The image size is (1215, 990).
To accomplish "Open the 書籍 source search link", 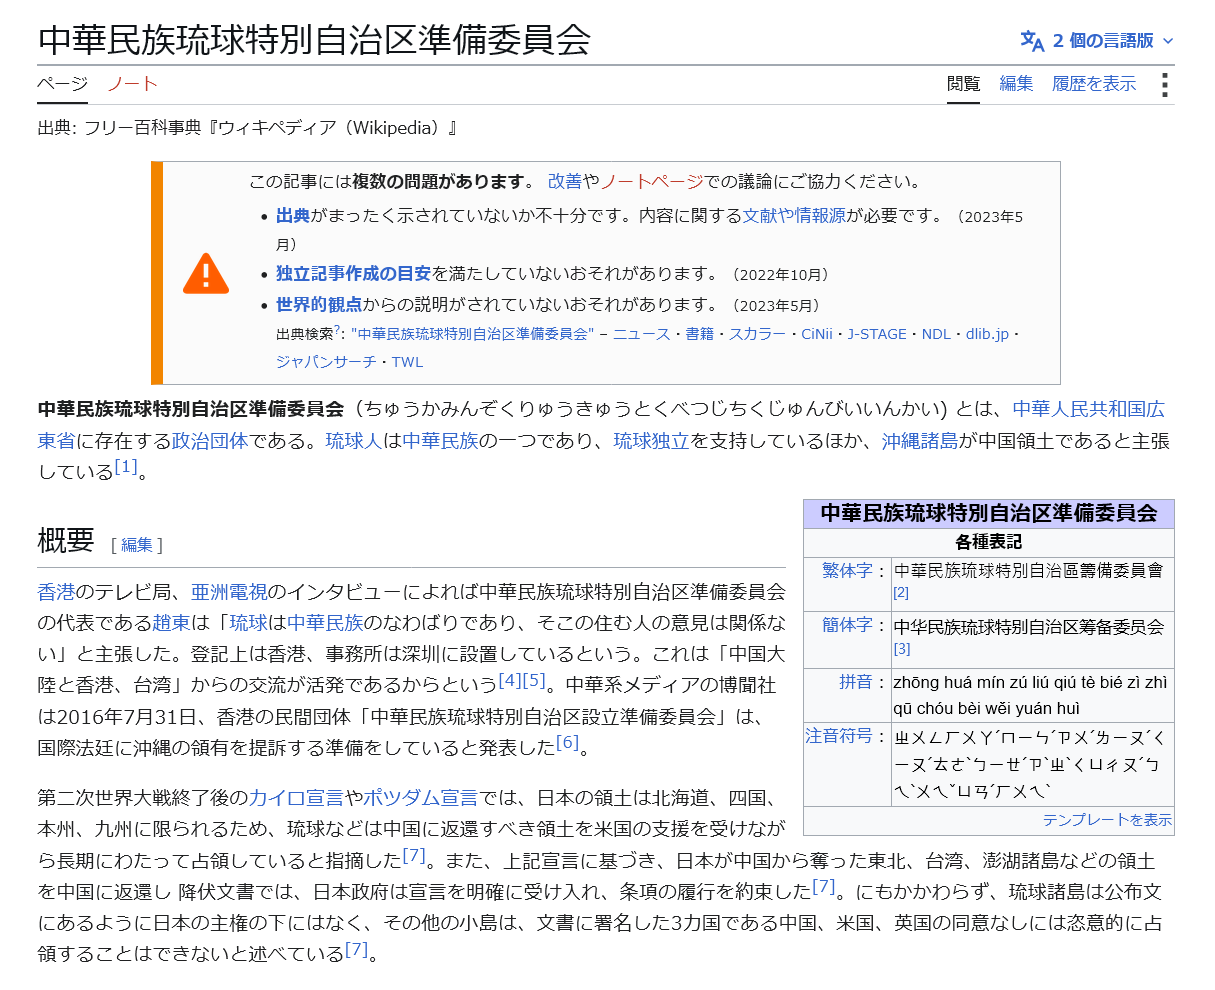I will [x=700, y=334].
